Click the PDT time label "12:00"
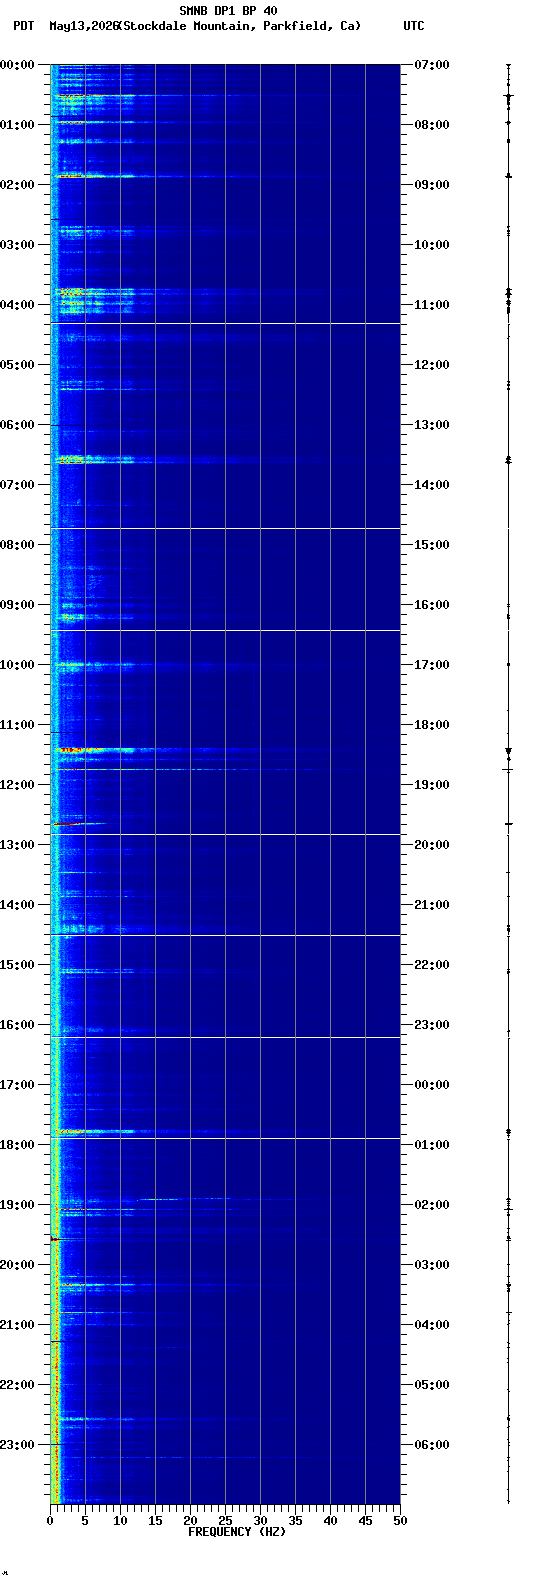 (x=17, y=785)
